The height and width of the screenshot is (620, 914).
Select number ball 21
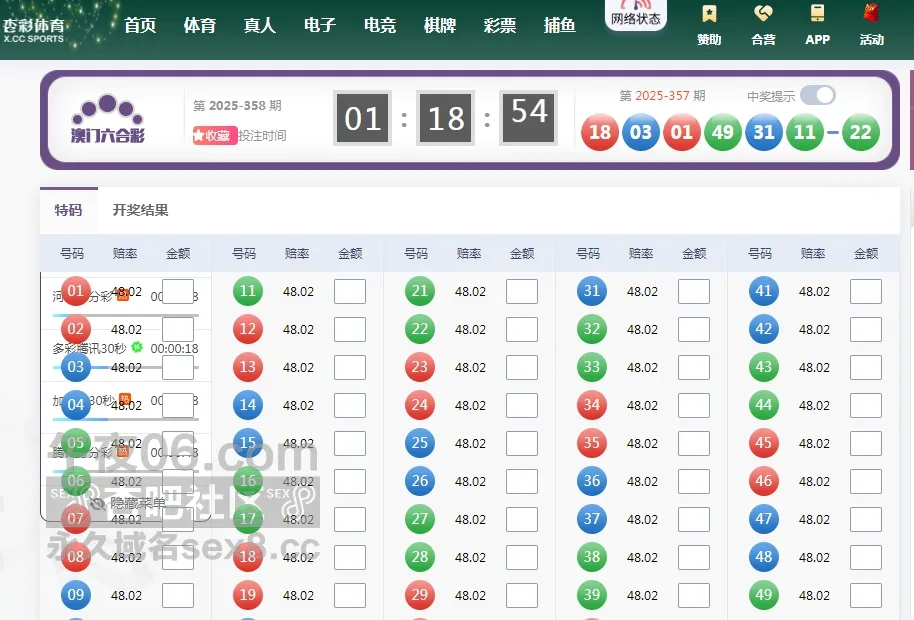420,291
